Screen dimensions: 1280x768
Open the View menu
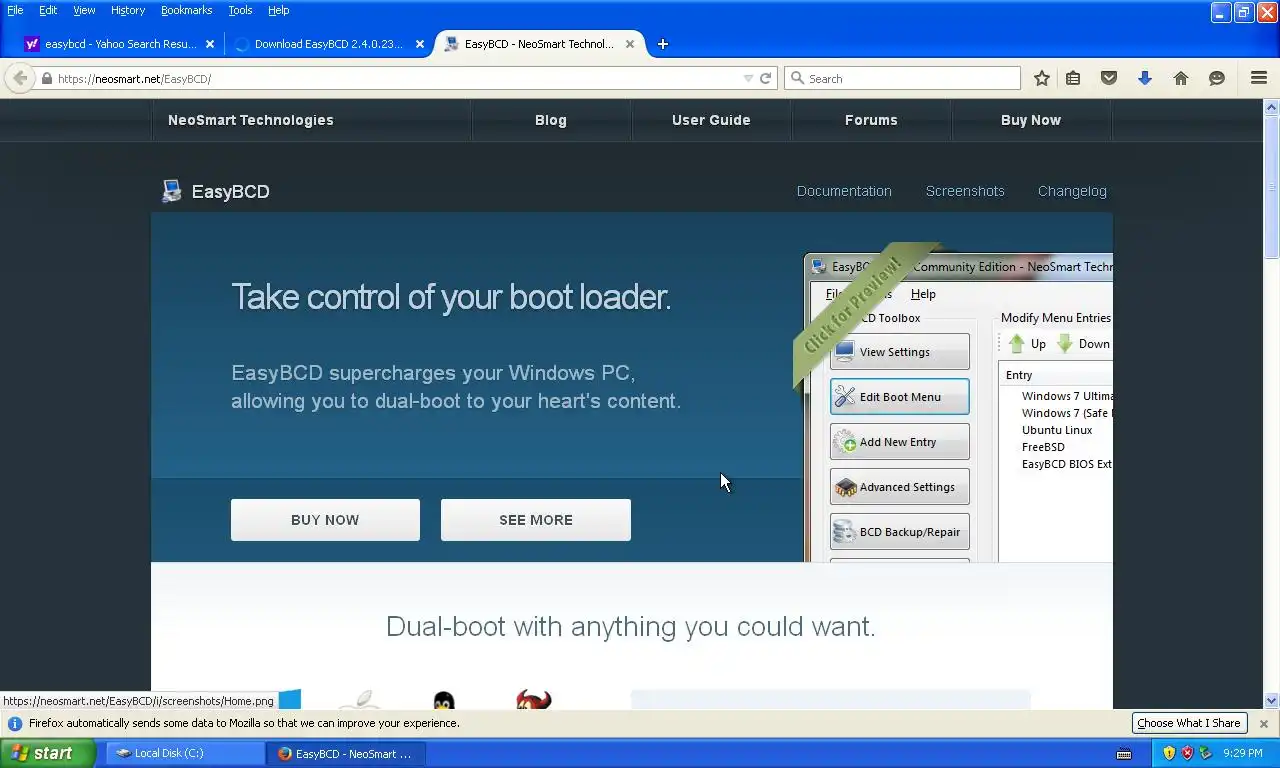pos(84,10)
